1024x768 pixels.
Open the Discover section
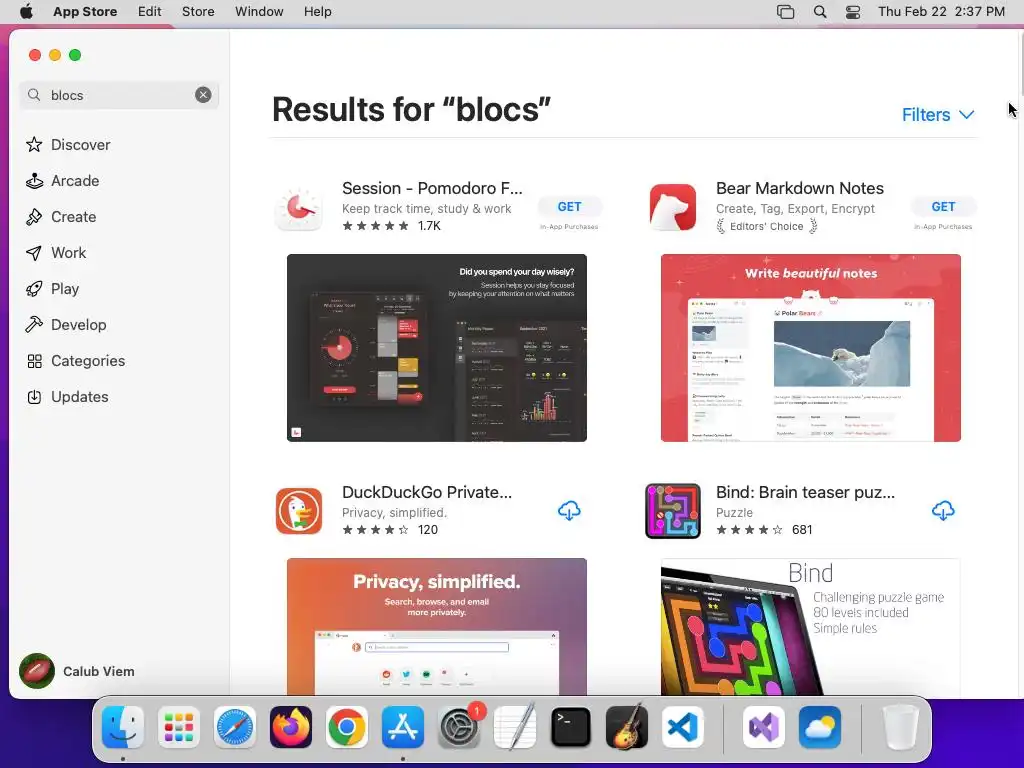[x=68, y=145]
